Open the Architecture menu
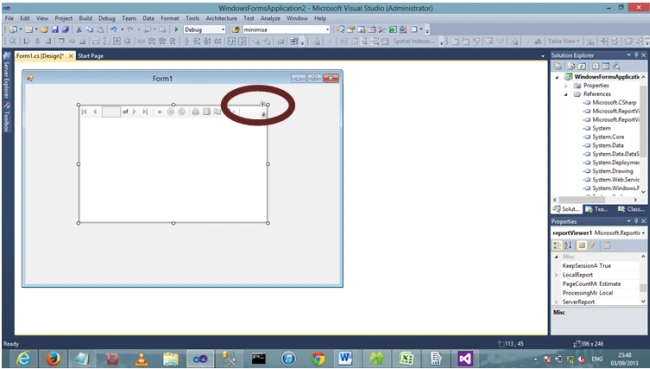 [x=221, y=18]
